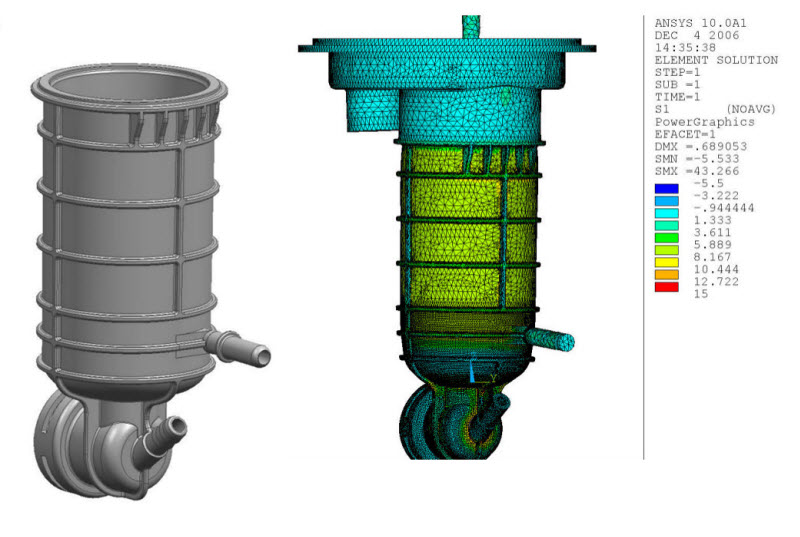The image size is (800, 537).
Task: Click the legend value -.944444
Action: [x=723, y=208]
